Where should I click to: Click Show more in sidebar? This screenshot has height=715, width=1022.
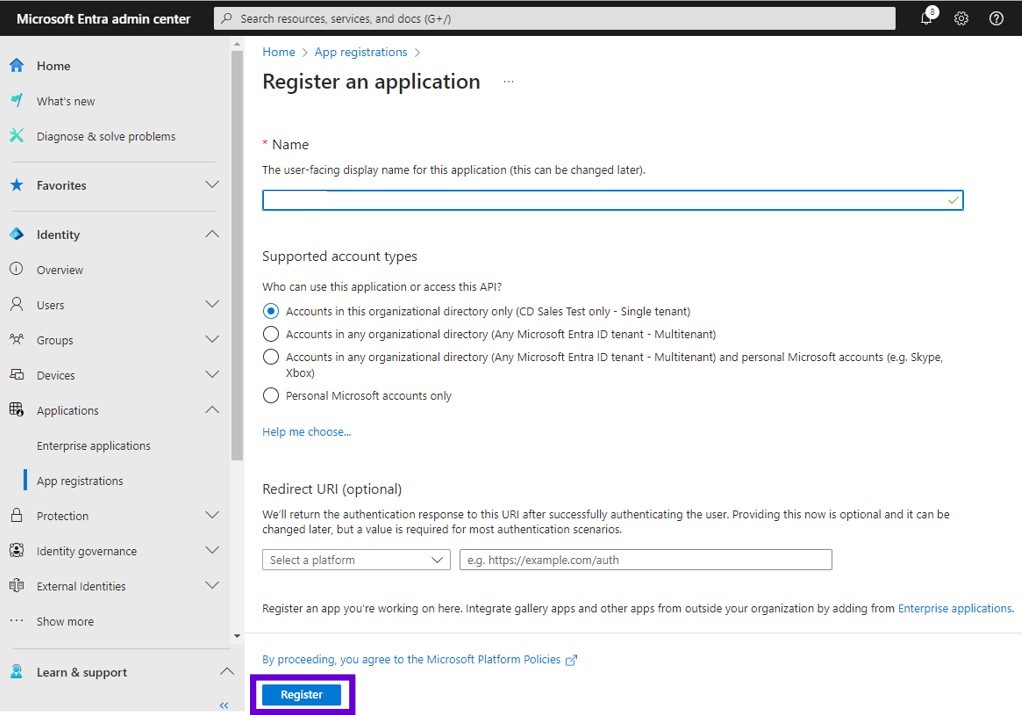pyautogui.click(x=65, y=622)
